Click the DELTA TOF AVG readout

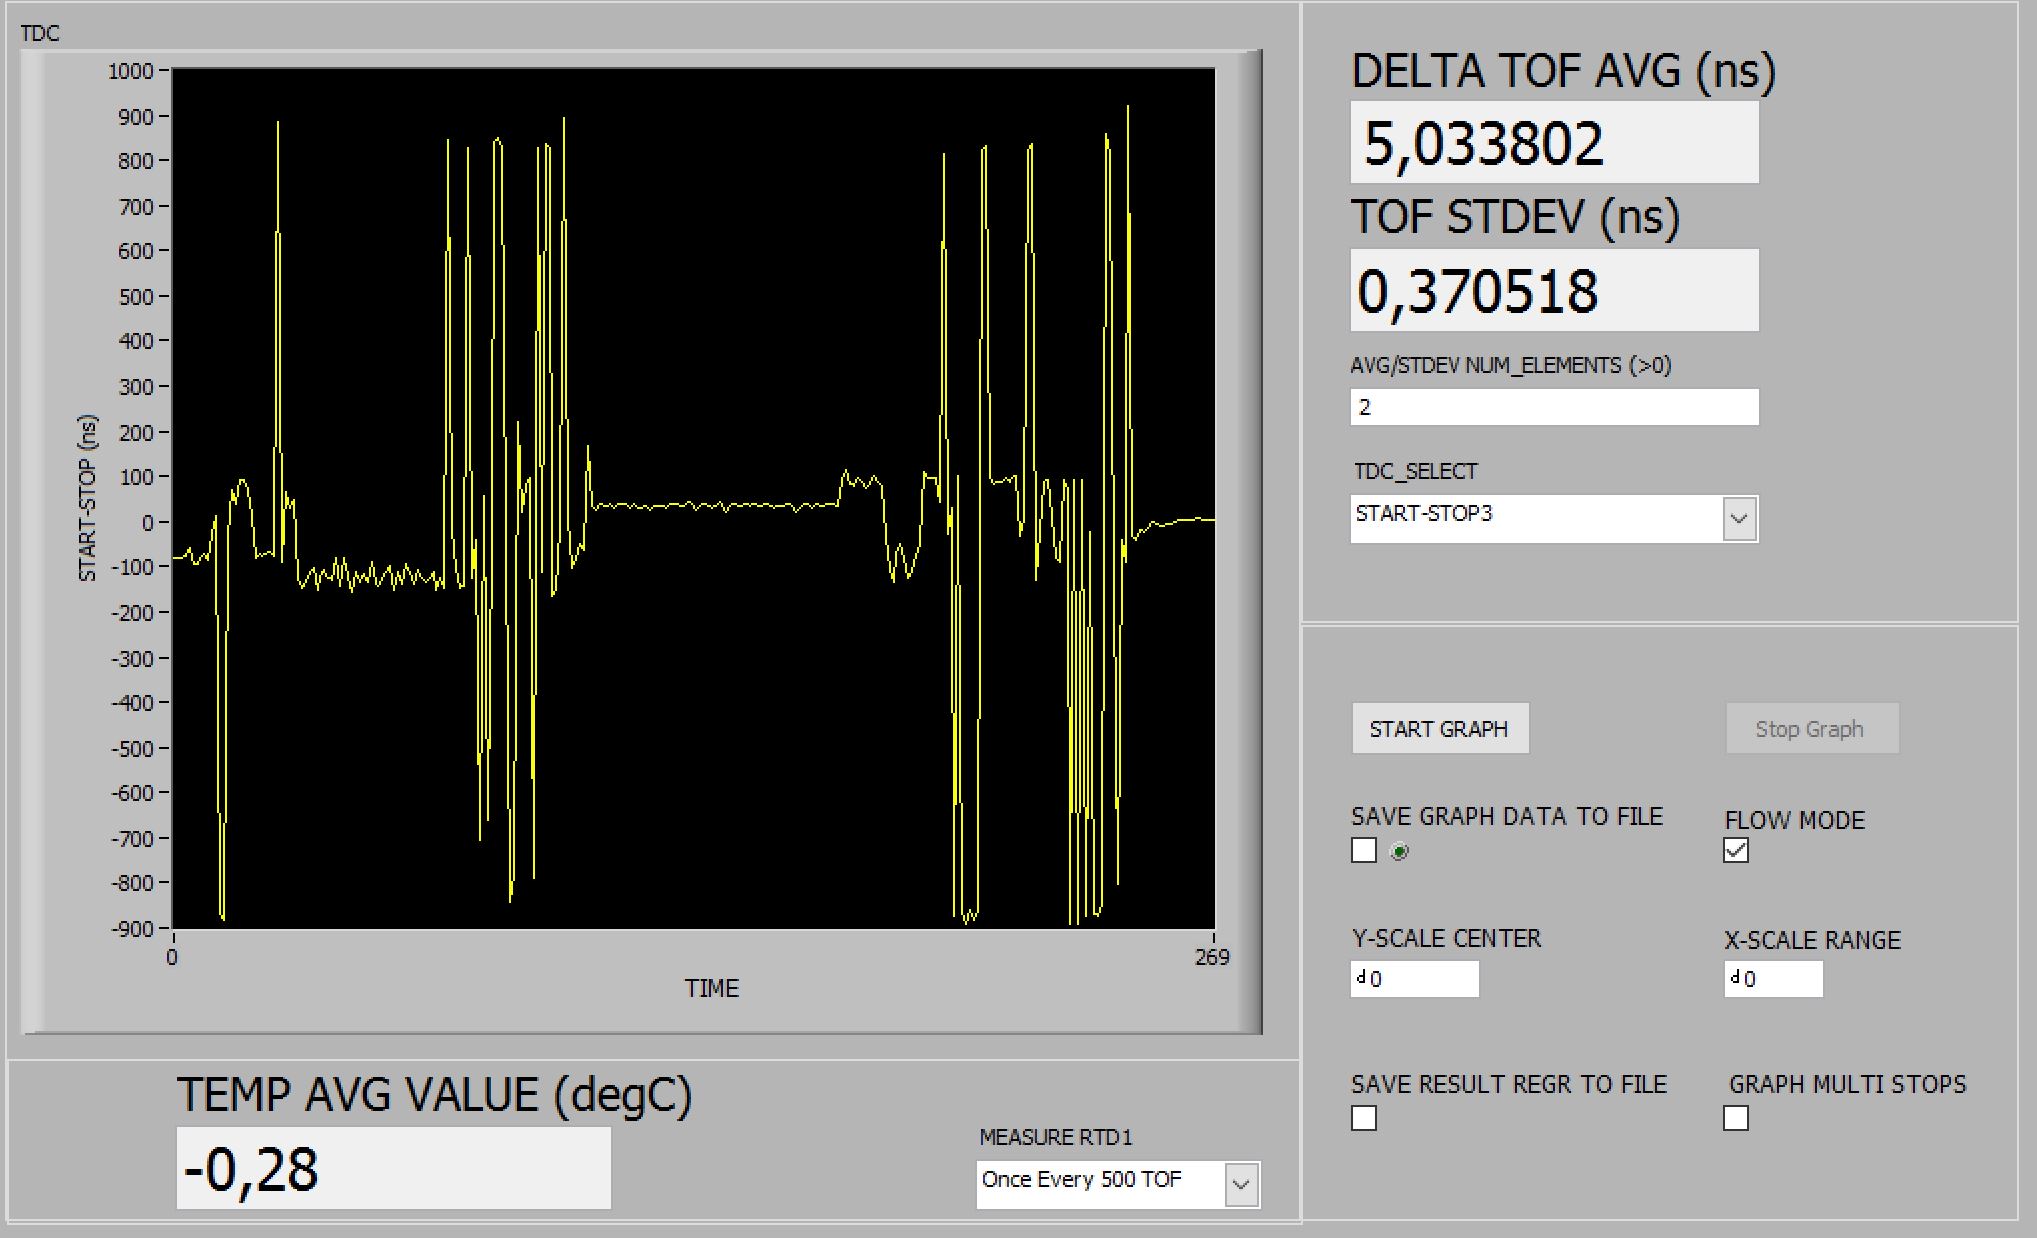(1553, 140)
